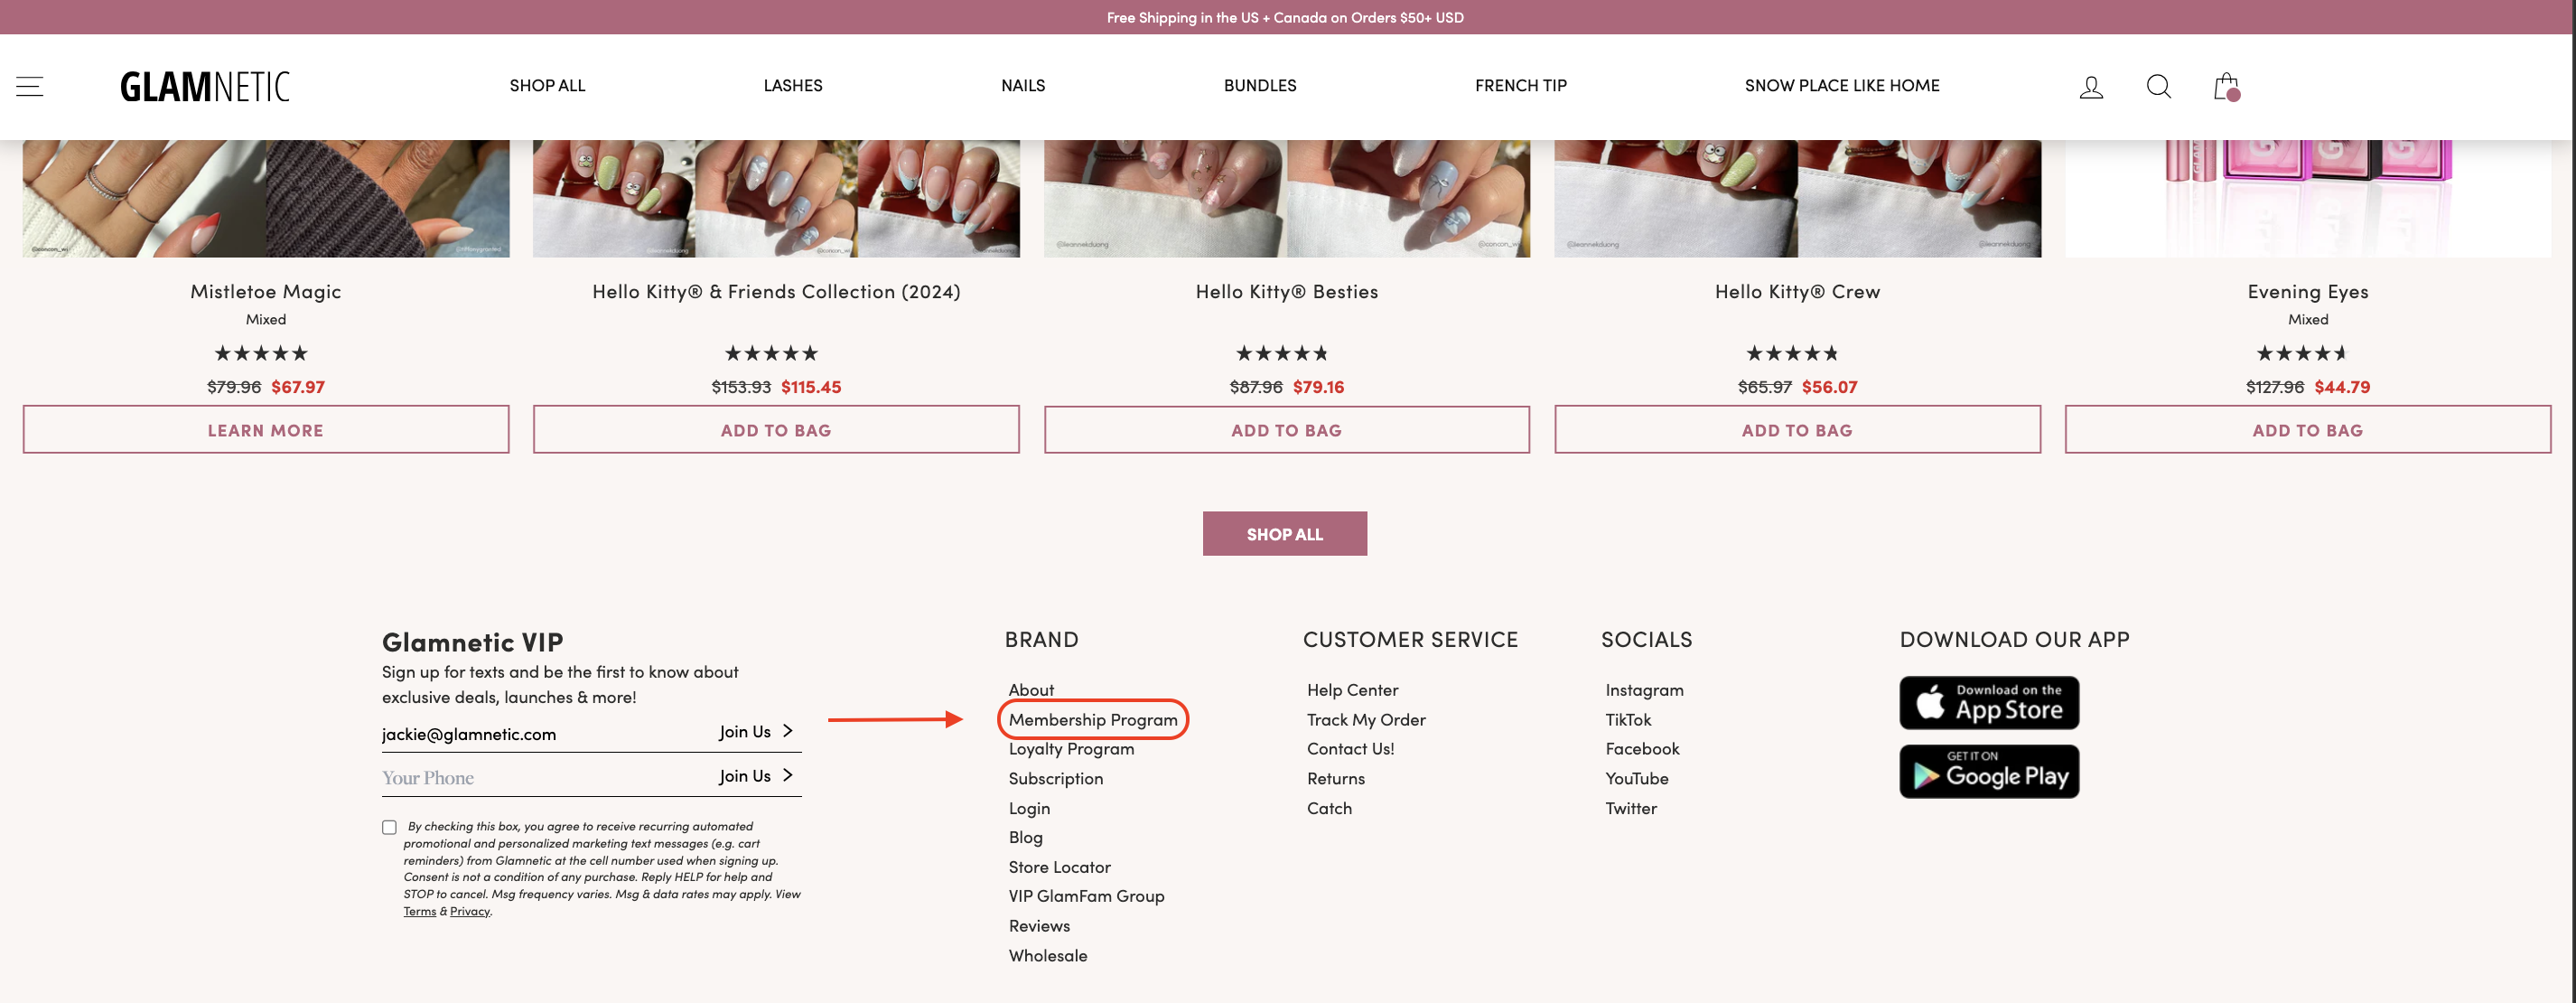
Task: Open the Privacy link in disclaimer
Action: click(469, 912)
